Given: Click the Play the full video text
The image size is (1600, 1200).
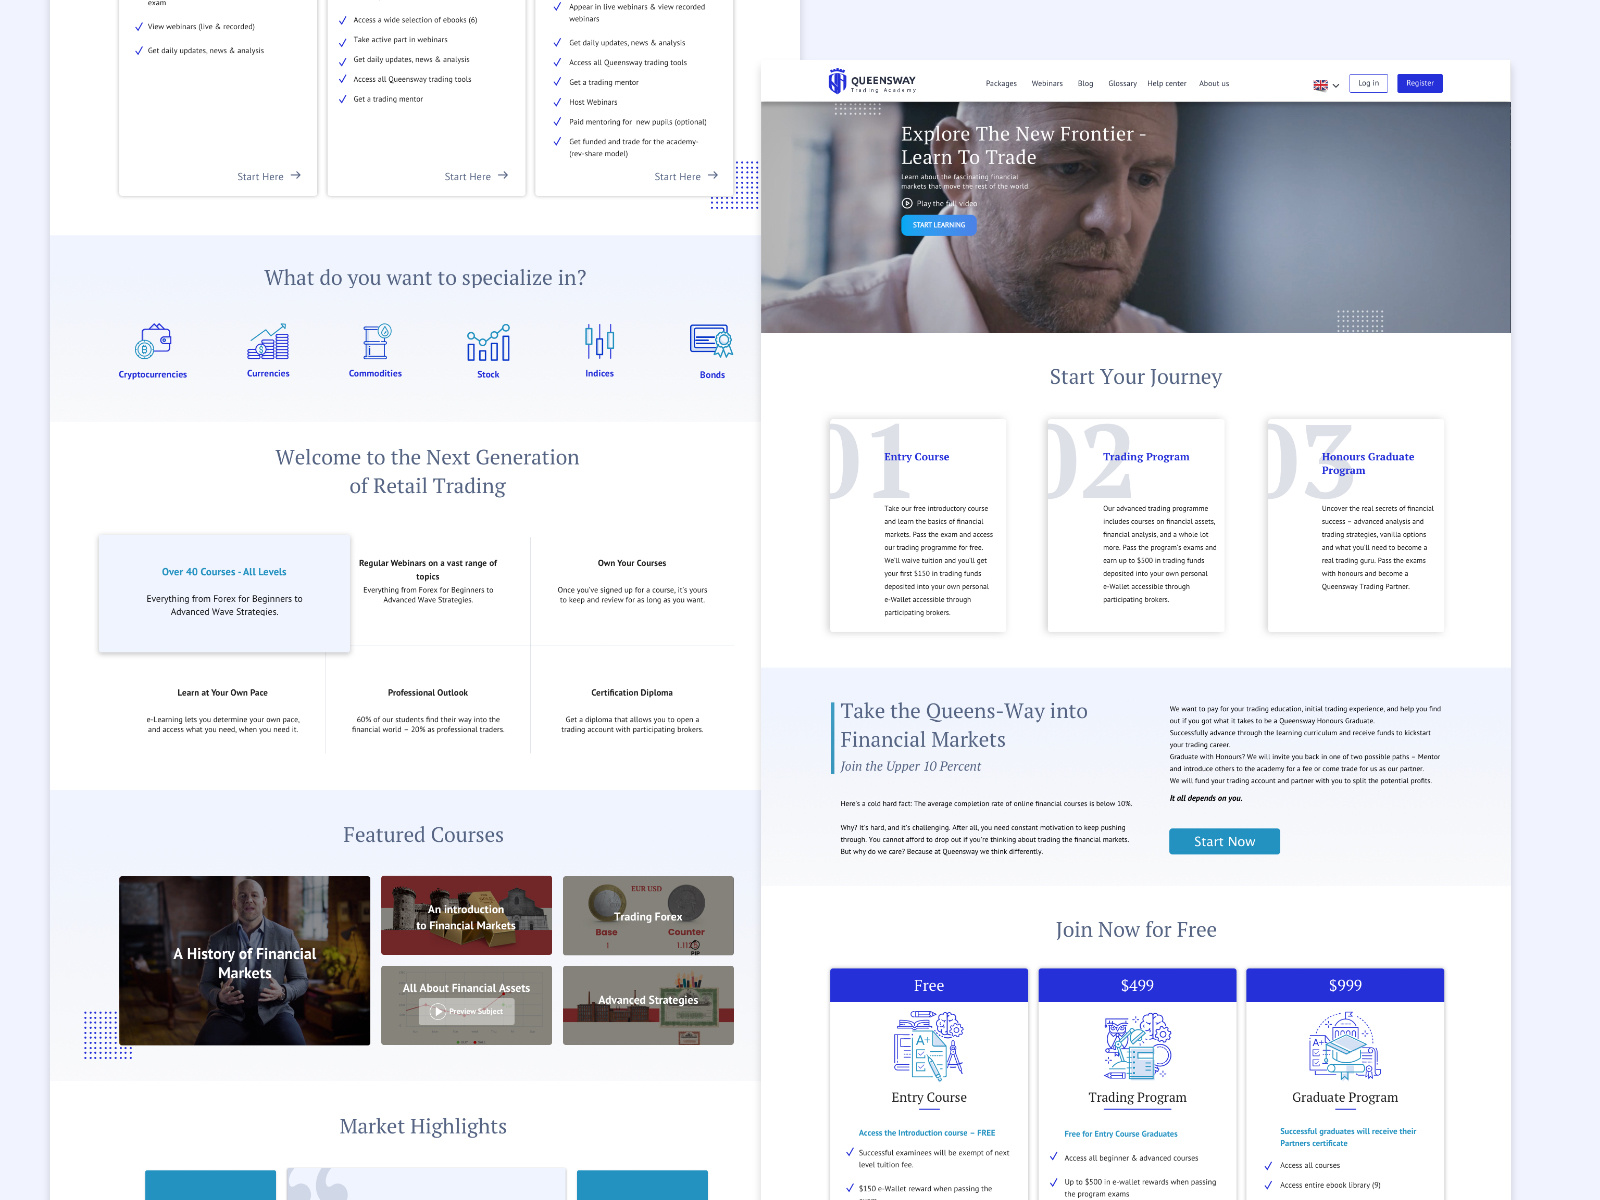Looking at the screenshot, I should click(x=947, y=203).
